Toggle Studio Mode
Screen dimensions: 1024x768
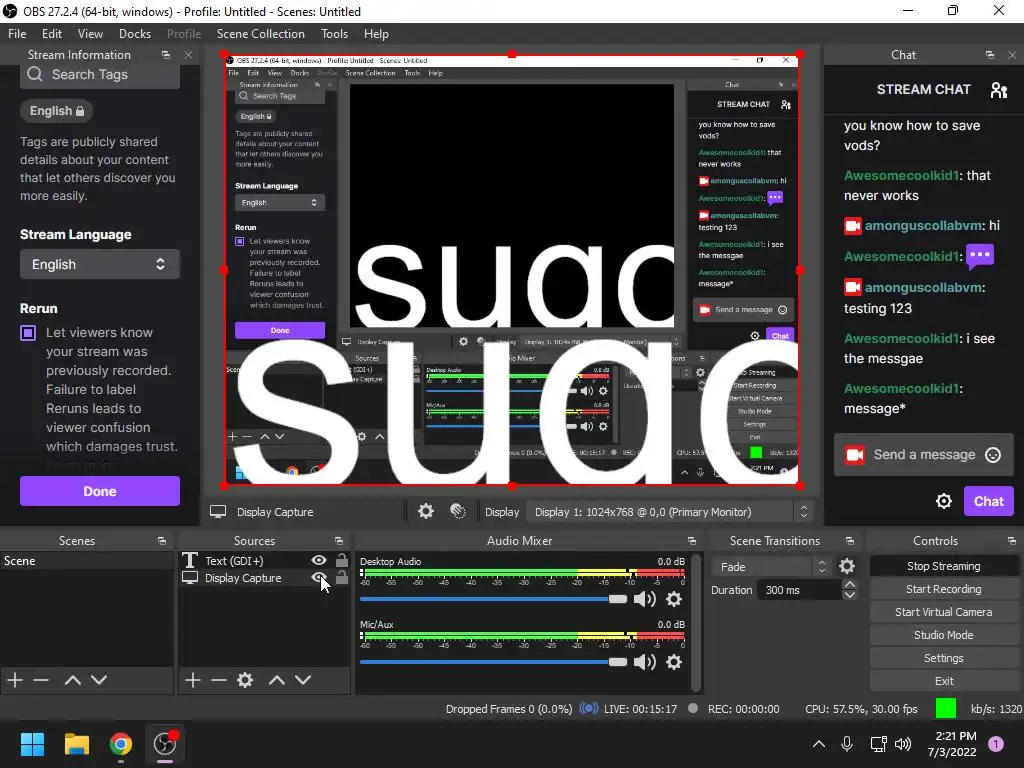[944, 635]
